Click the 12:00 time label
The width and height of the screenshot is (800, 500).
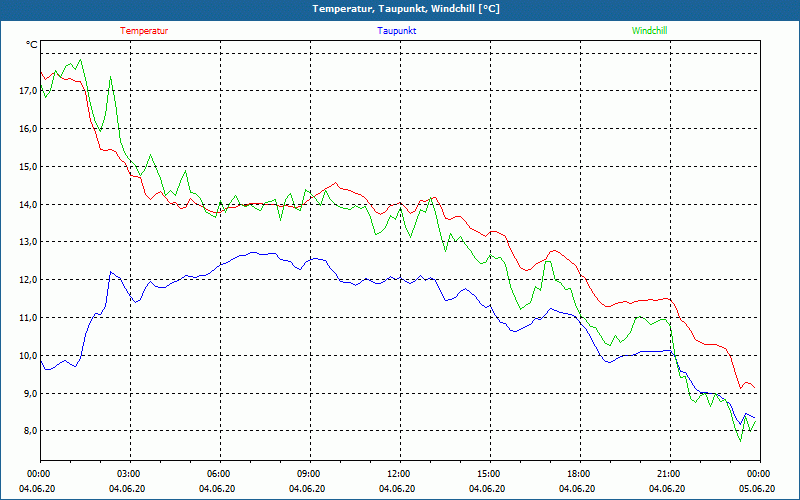click(397, 474)
